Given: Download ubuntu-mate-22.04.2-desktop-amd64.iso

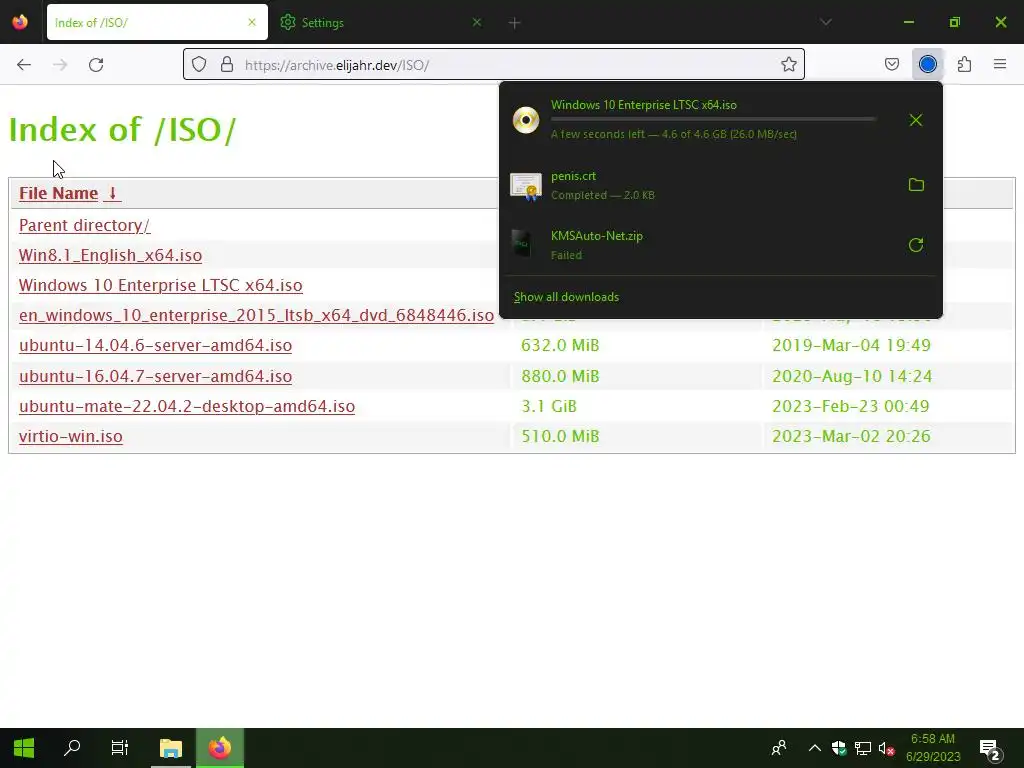Looking at the screenshot, I should click(187, 406).
